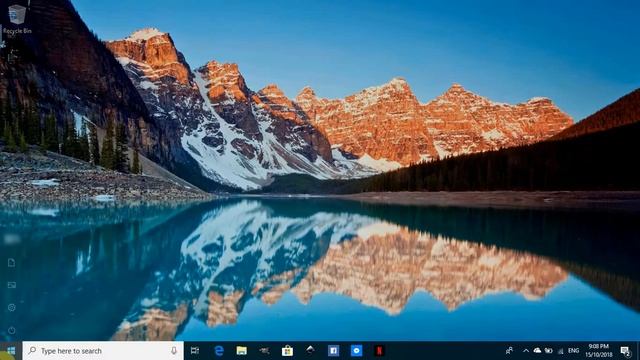The height and width of the screenshot is (360, 640).
Task: Click the battery status tray icon
Action: click(549, 351)
